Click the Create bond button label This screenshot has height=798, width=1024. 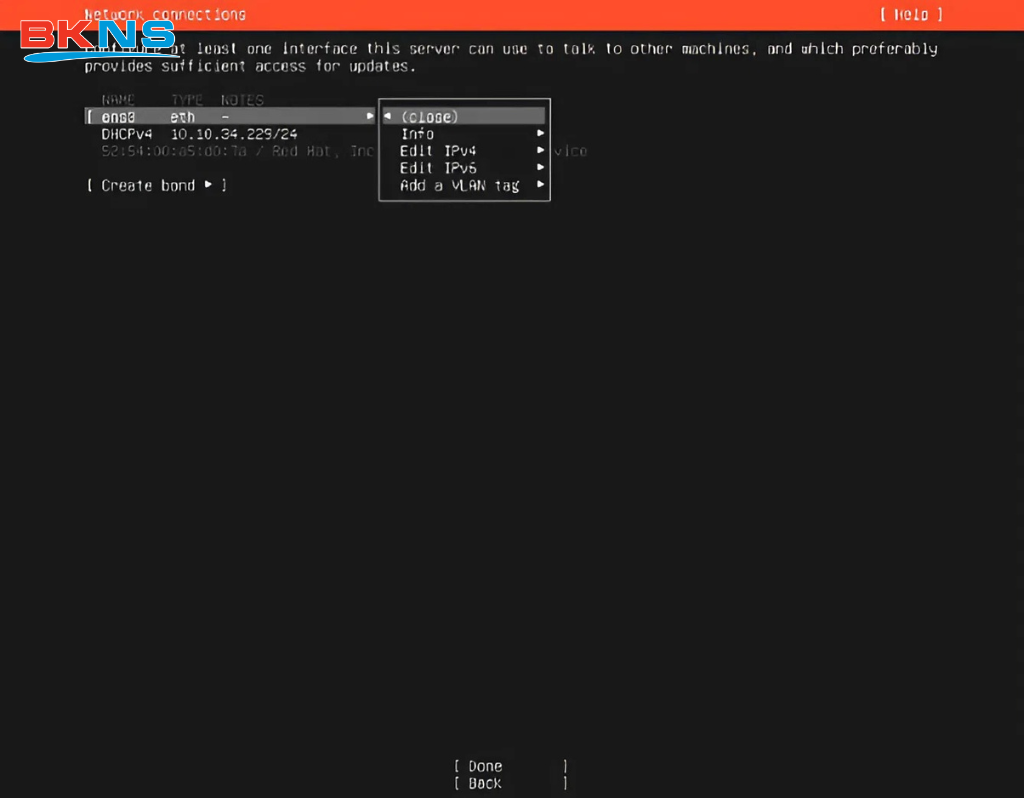point(148,185)
